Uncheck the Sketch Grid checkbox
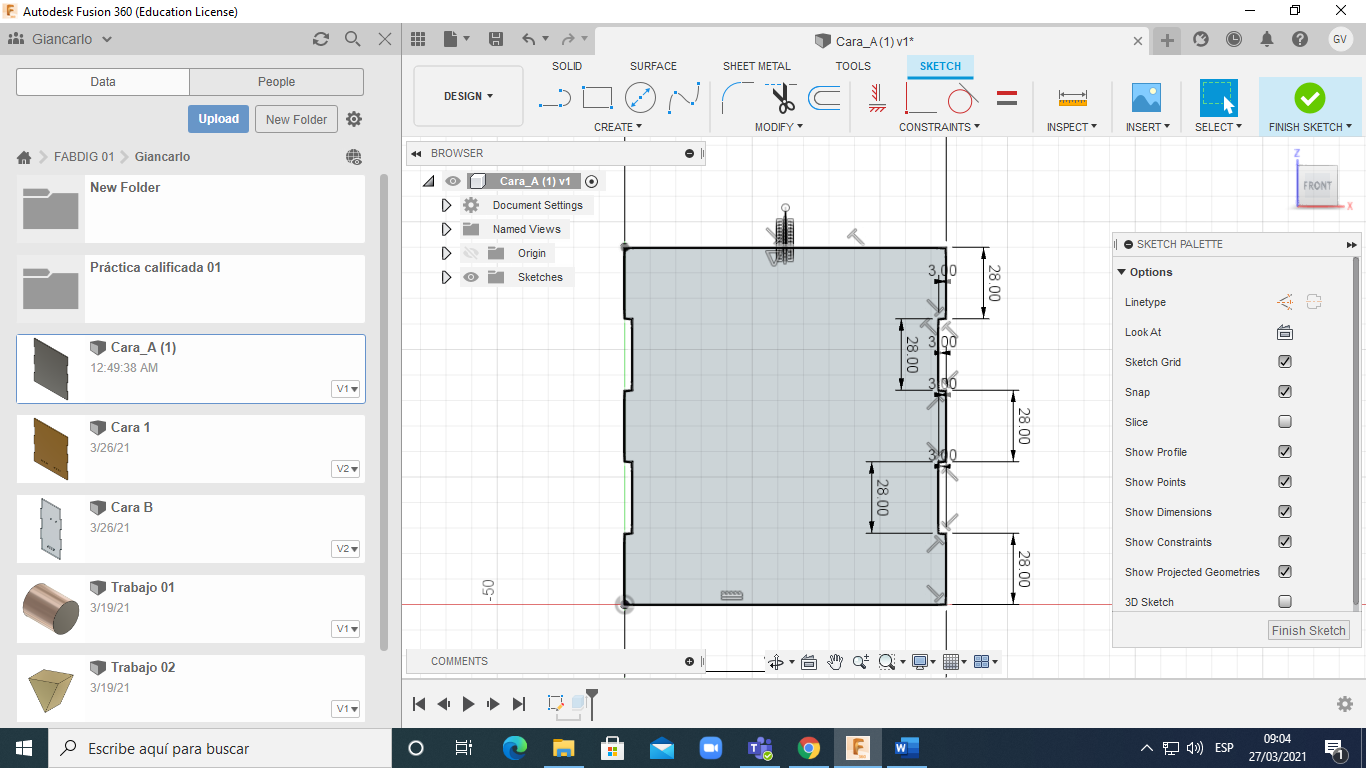Screen dimensions: 1366x768 click(x=1285, y=362)
